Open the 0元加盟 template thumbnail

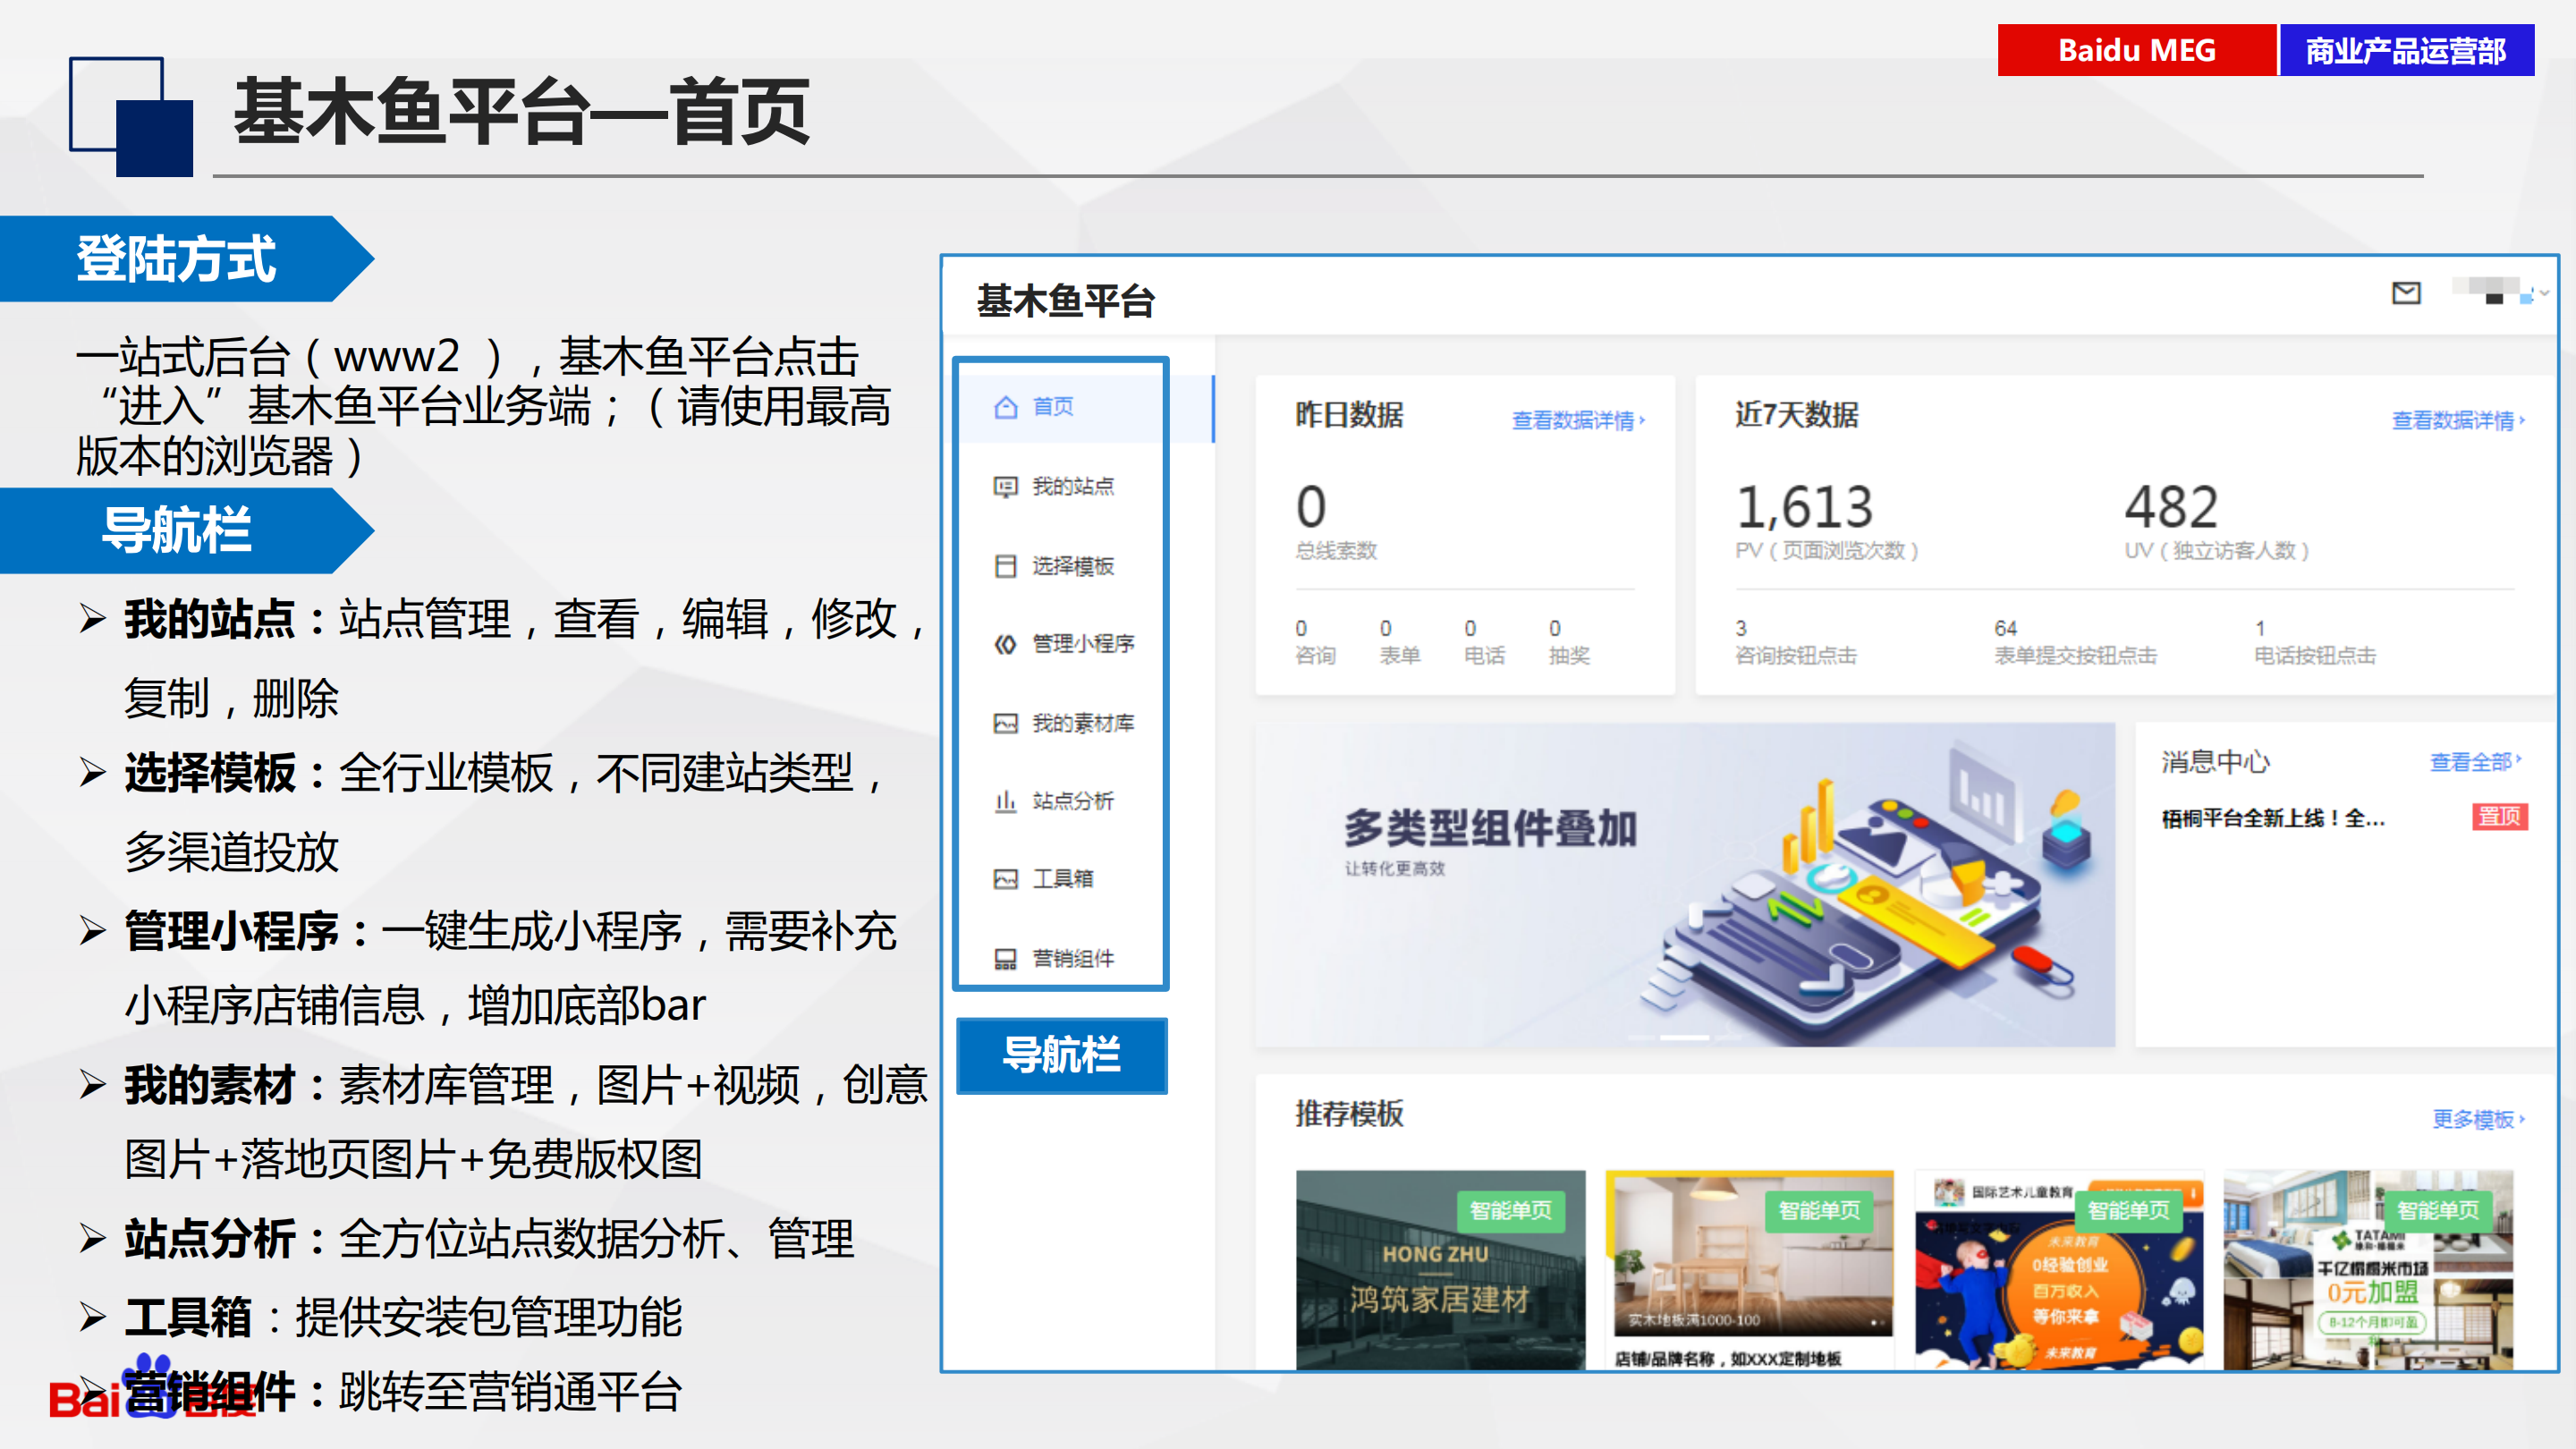tap(2368, 1270)
